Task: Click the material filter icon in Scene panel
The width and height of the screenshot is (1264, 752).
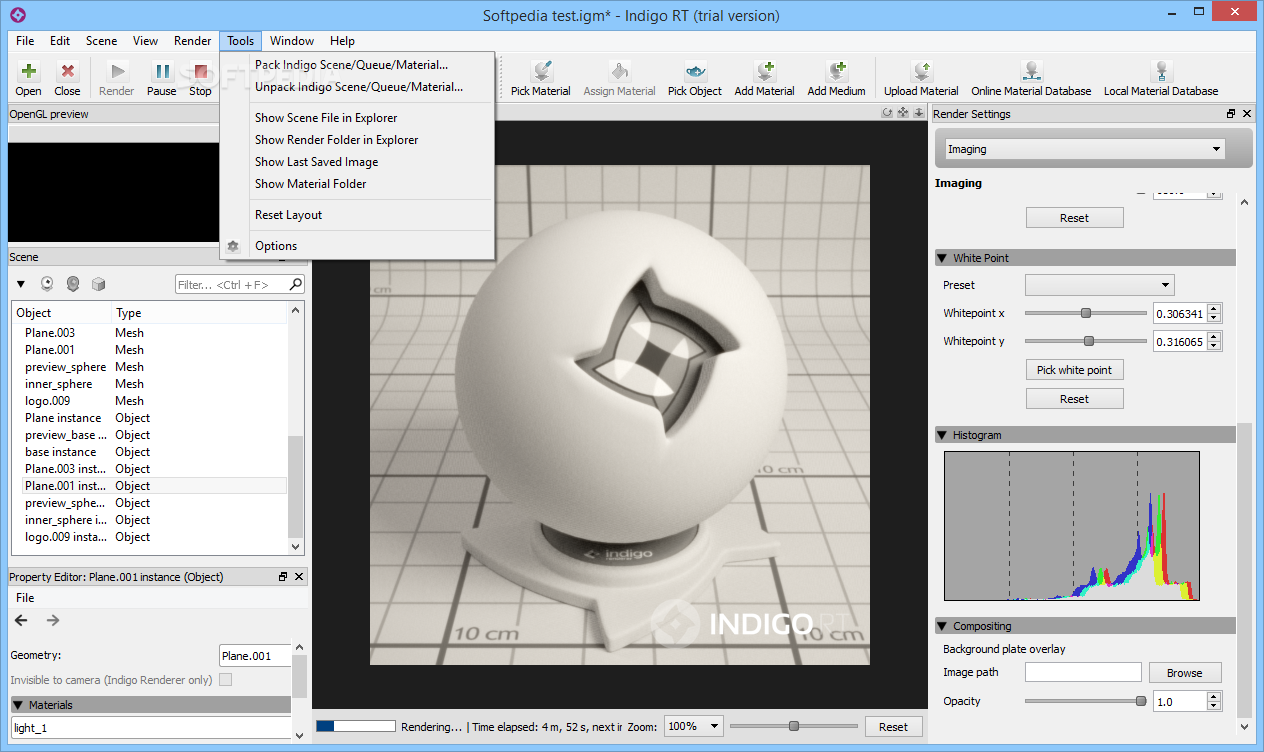Action: (73, 284)
